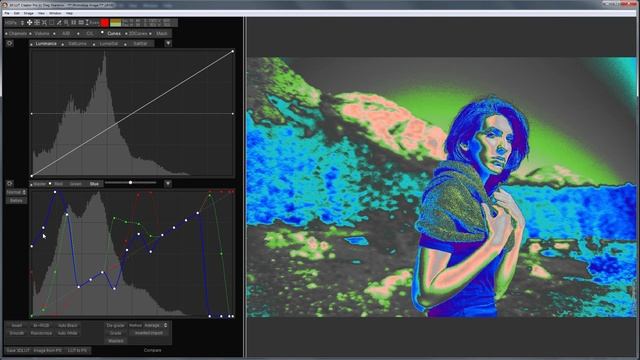The width and height of the screenshot is (640, 360).
Task: Click the Invert button
Action: pyautogui.click(x=17, y=325)
